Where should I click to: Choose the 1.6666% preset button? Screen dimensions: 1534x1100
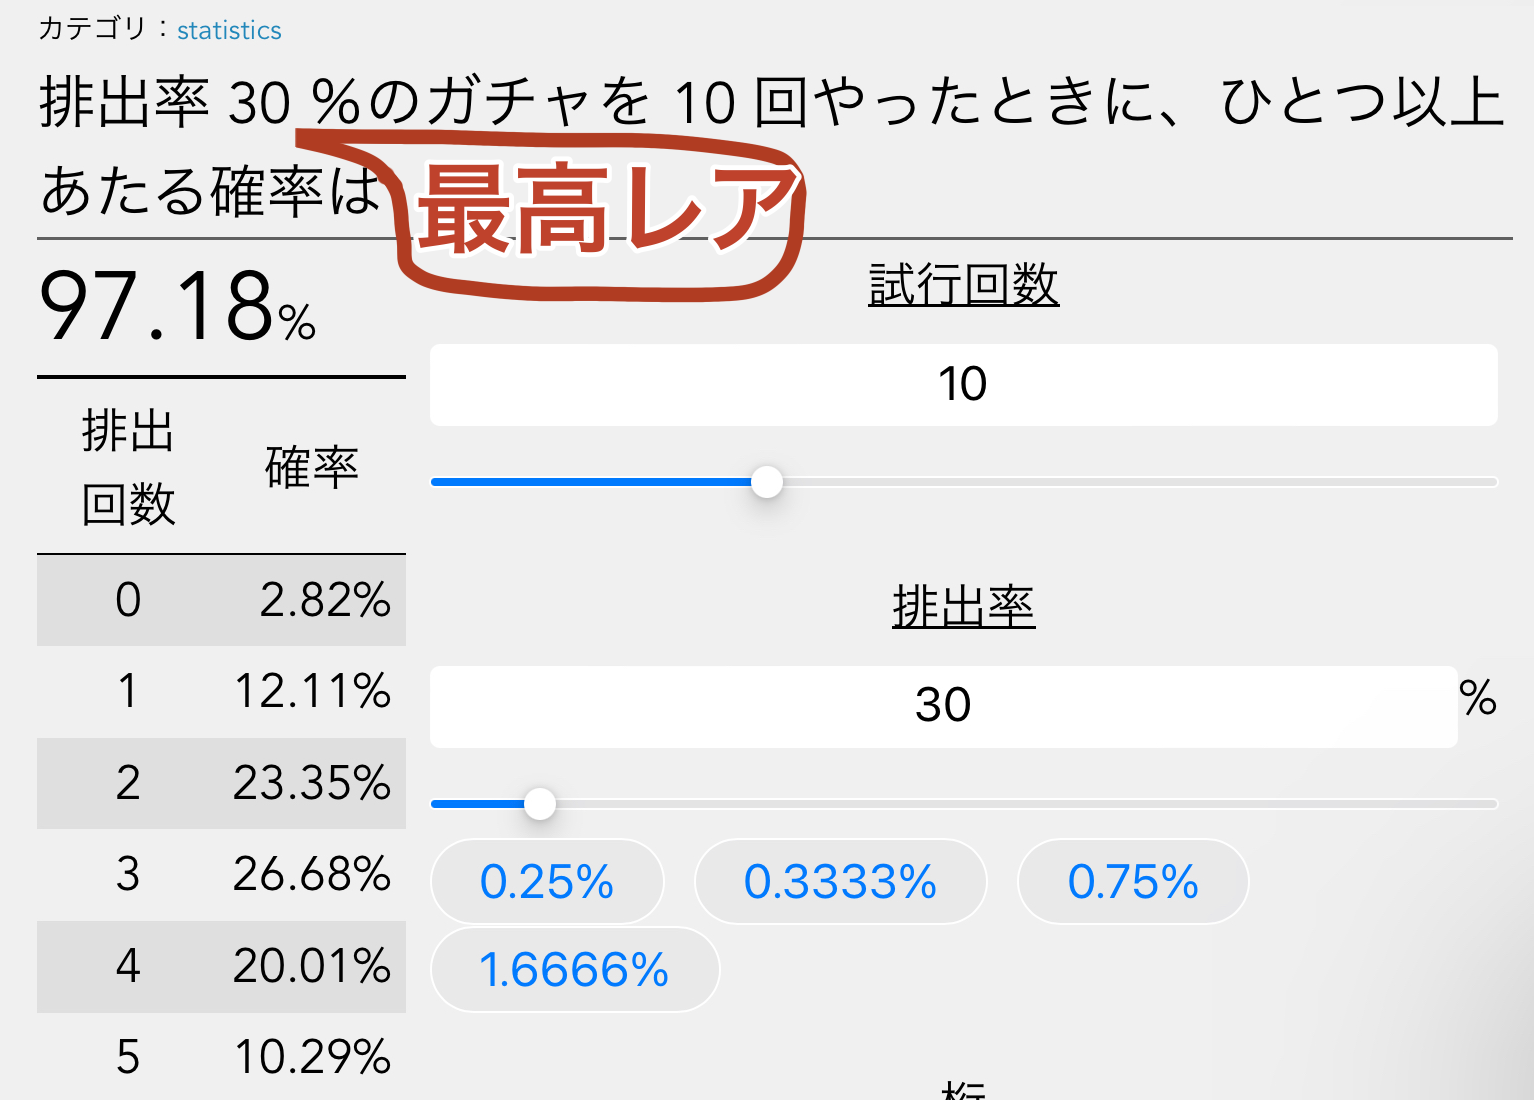click(x=575, y=969)
